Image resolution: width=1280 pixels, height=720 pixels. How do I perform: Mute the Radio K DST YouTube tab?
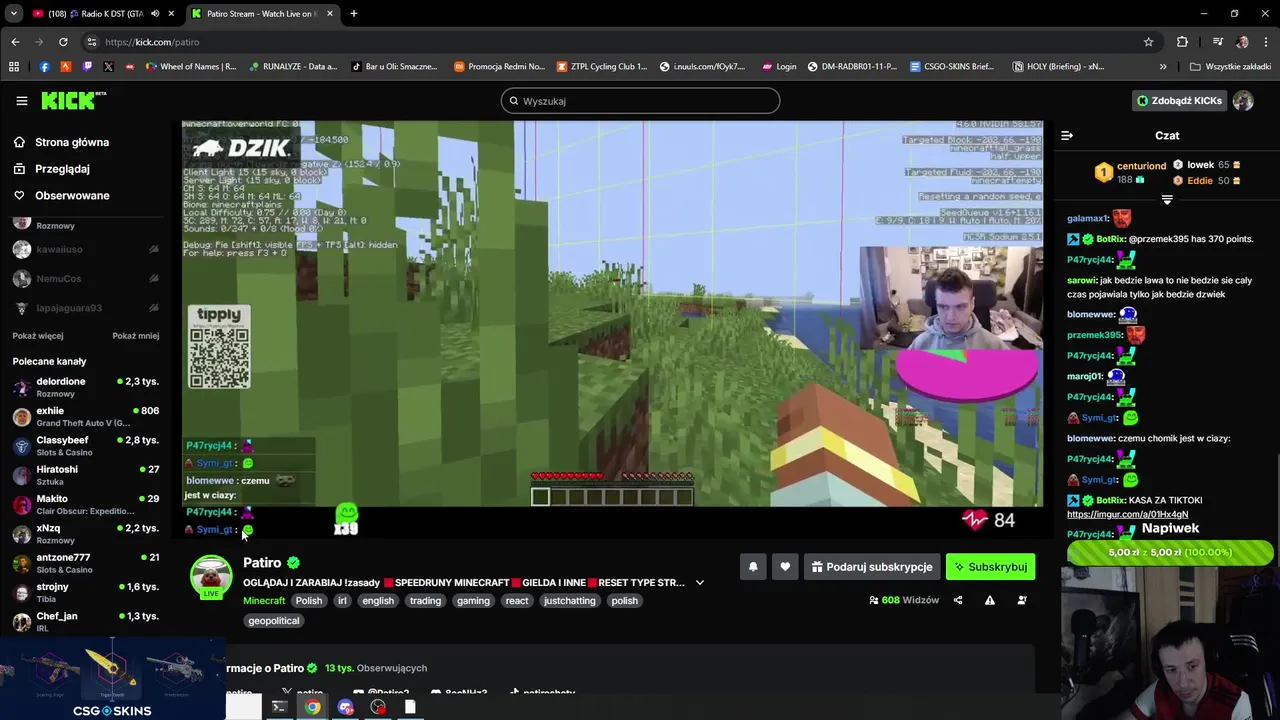click(155, 14)
